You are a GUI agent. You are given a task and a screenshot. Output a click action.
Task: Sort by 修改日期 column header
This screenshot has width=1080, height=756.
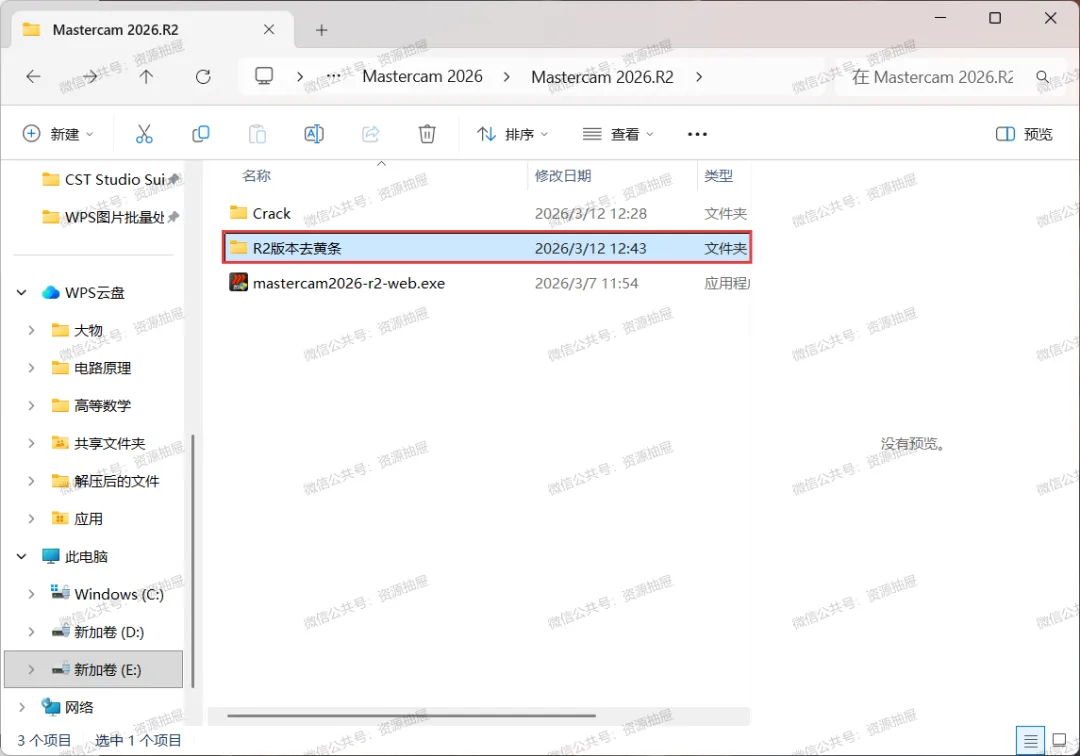coord(563,176)
